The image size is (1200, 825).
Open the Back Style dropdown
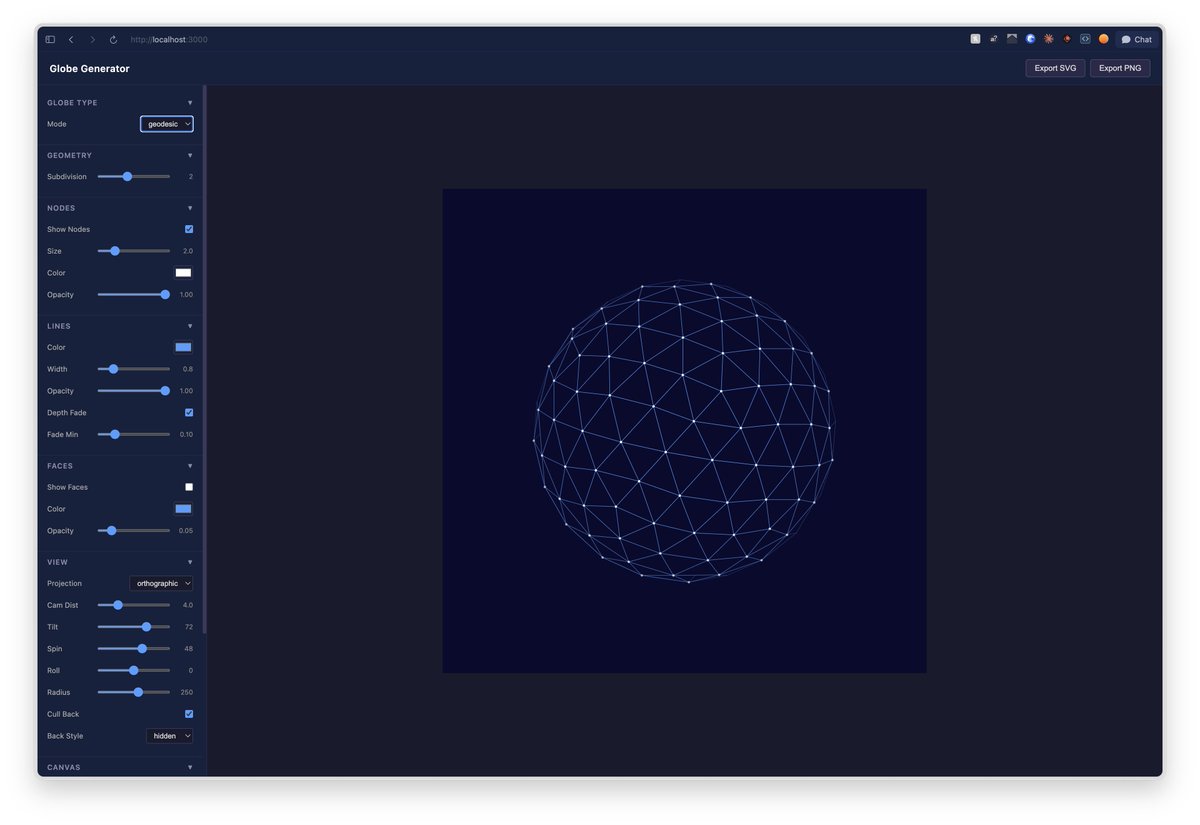click(x=169, y=736)
